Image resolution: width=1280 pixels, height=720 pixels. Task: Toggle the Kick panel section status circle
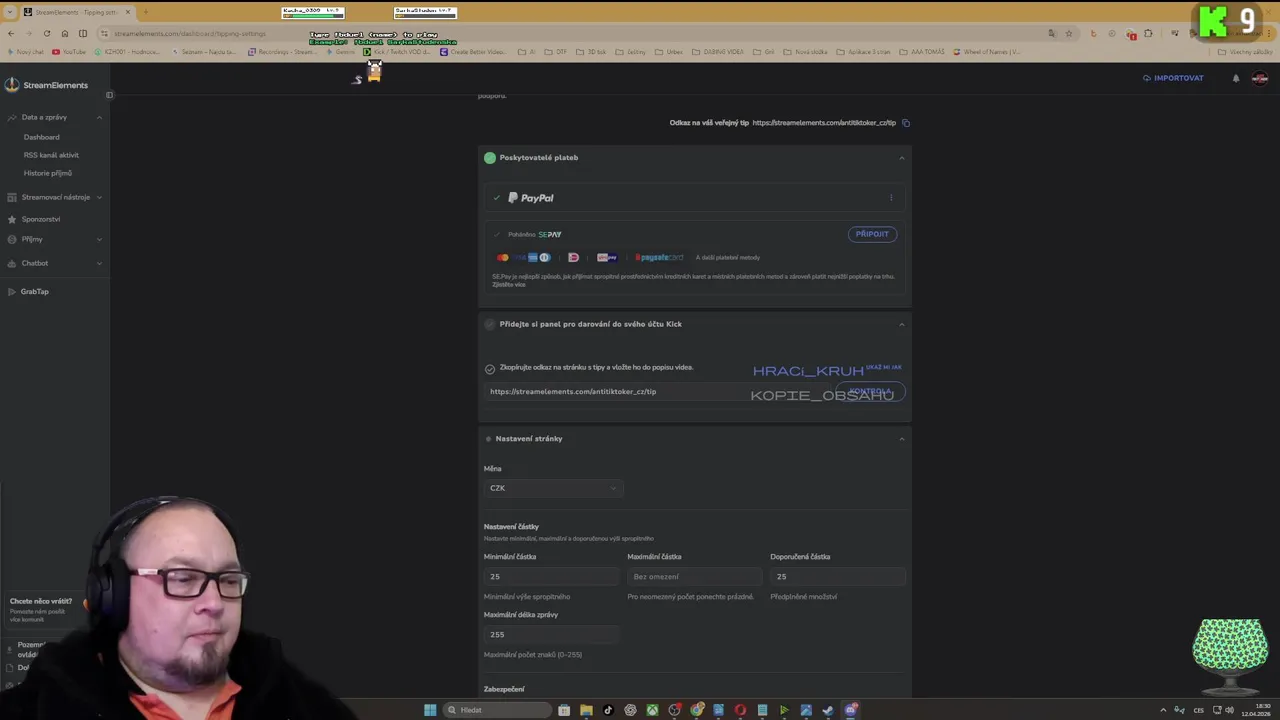(490, 324)
